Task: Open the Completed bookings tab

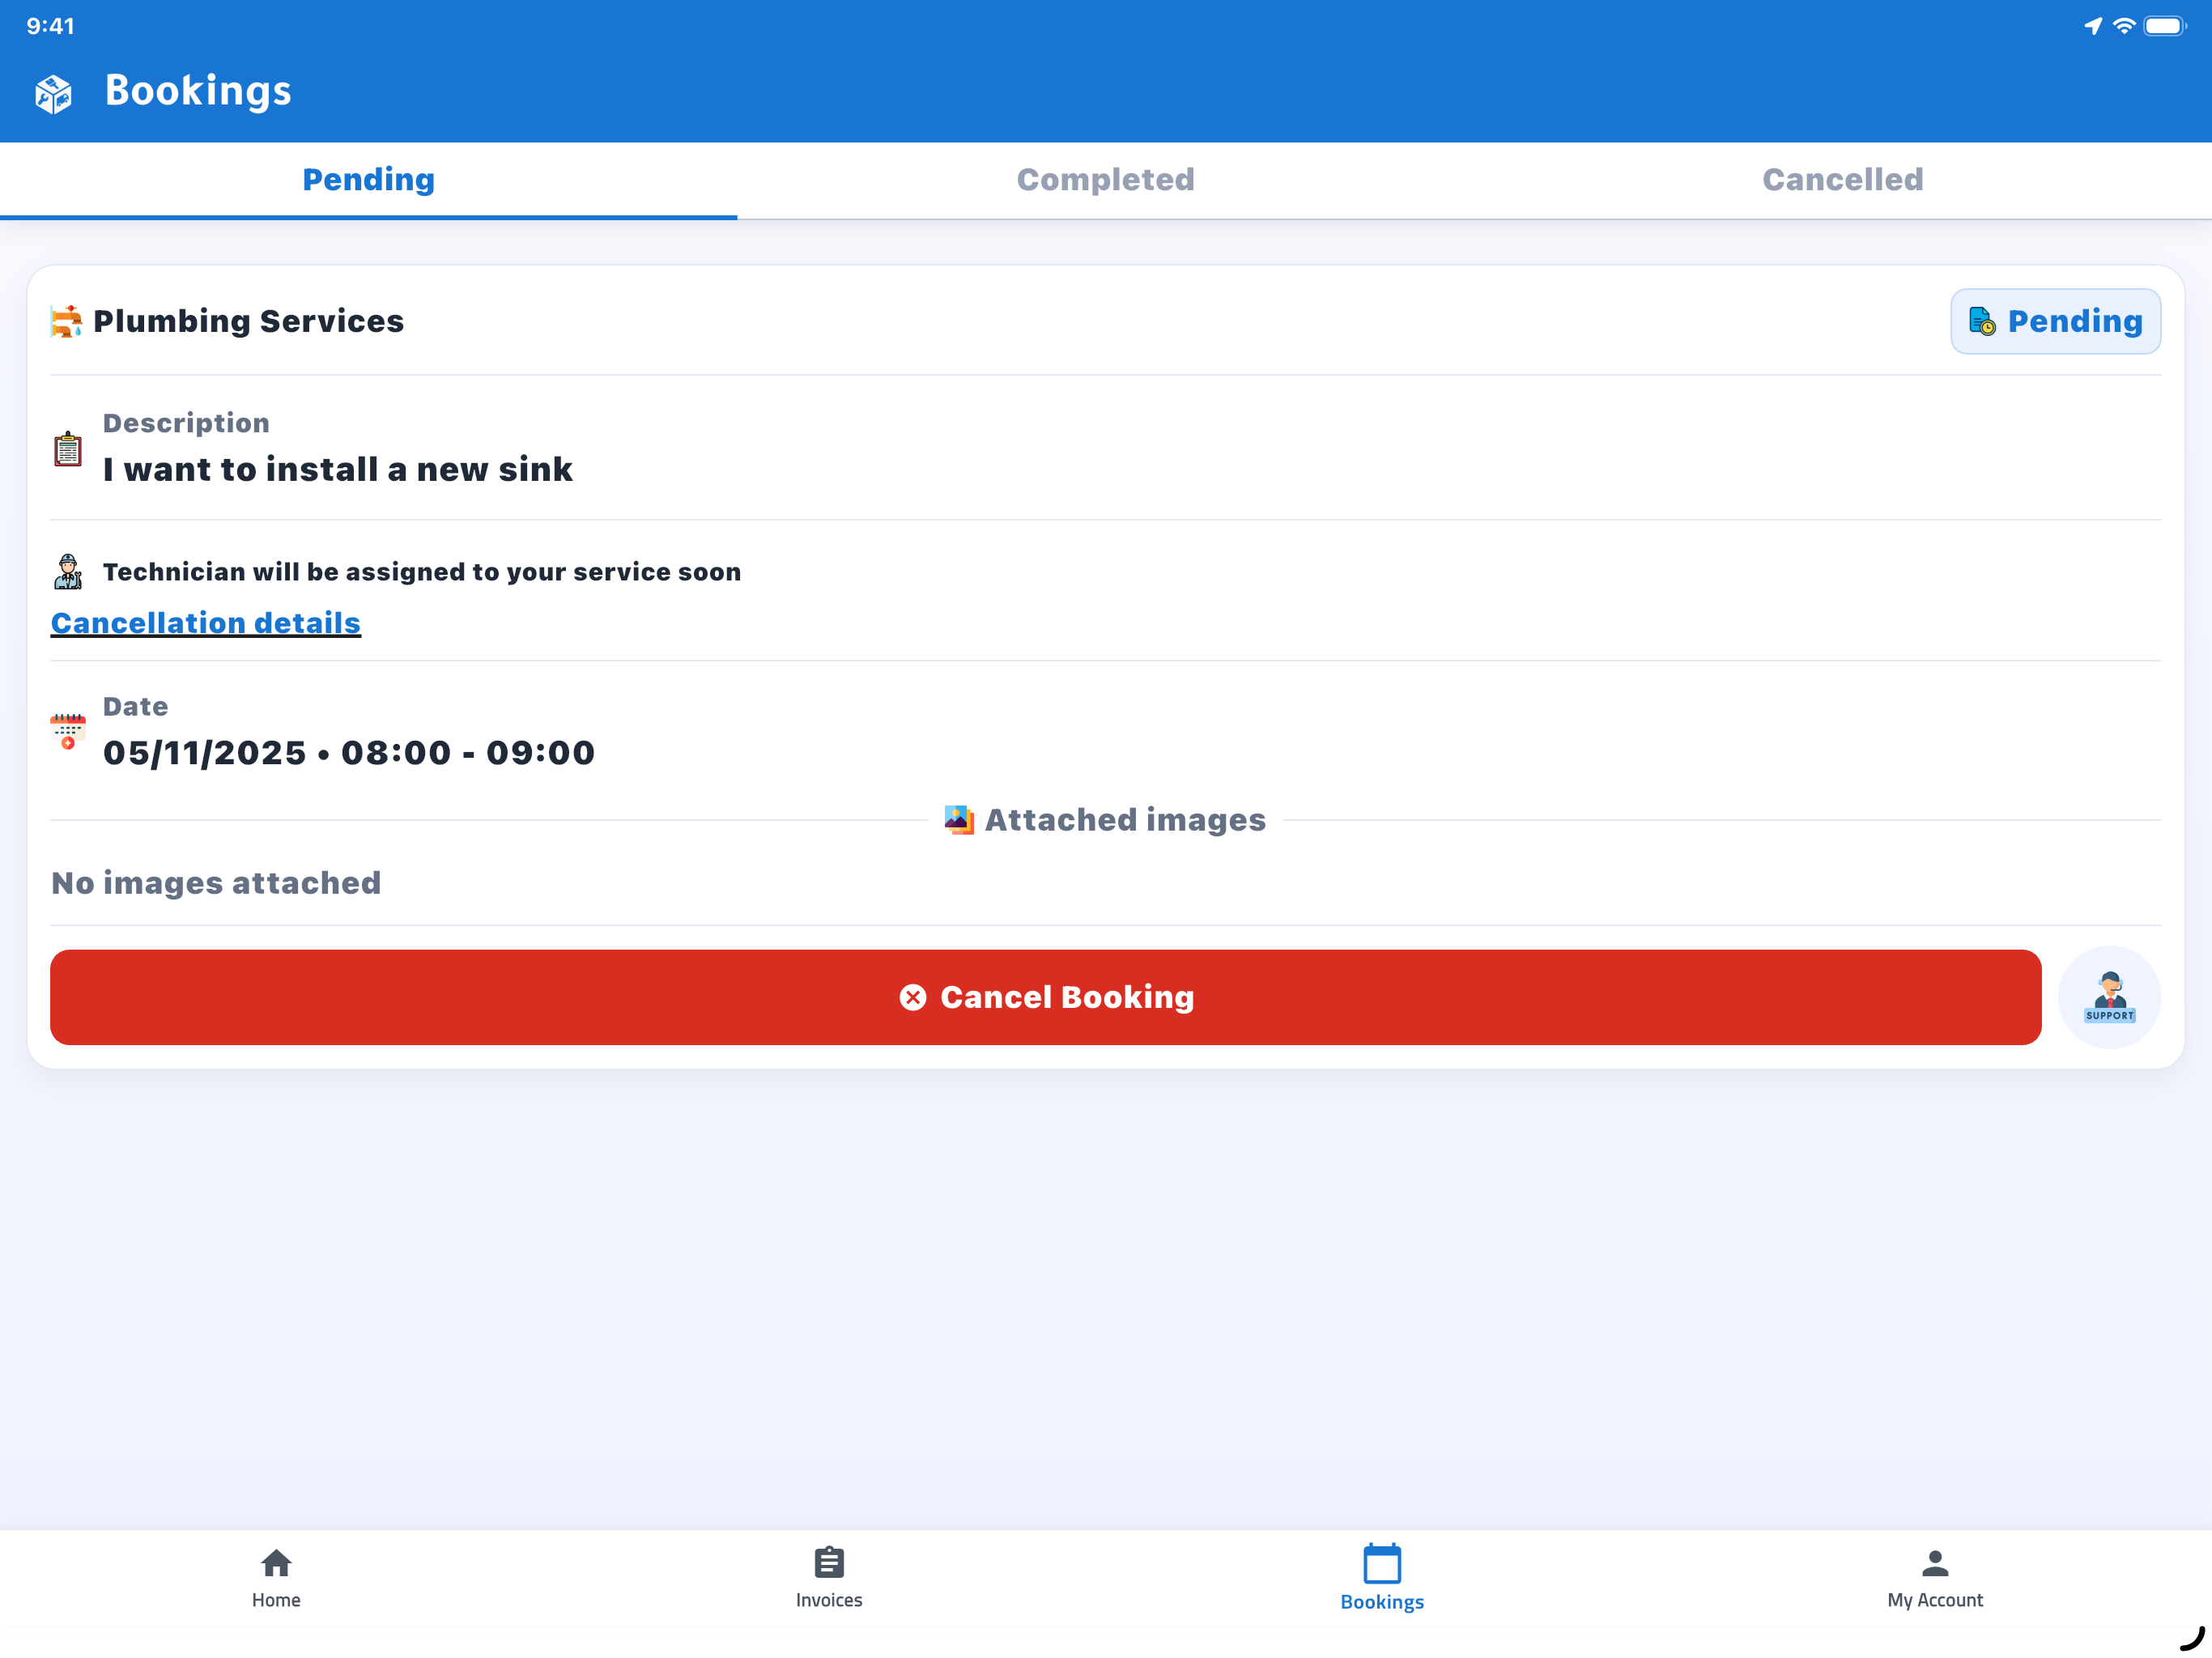Action: [x=1106, y=180]
